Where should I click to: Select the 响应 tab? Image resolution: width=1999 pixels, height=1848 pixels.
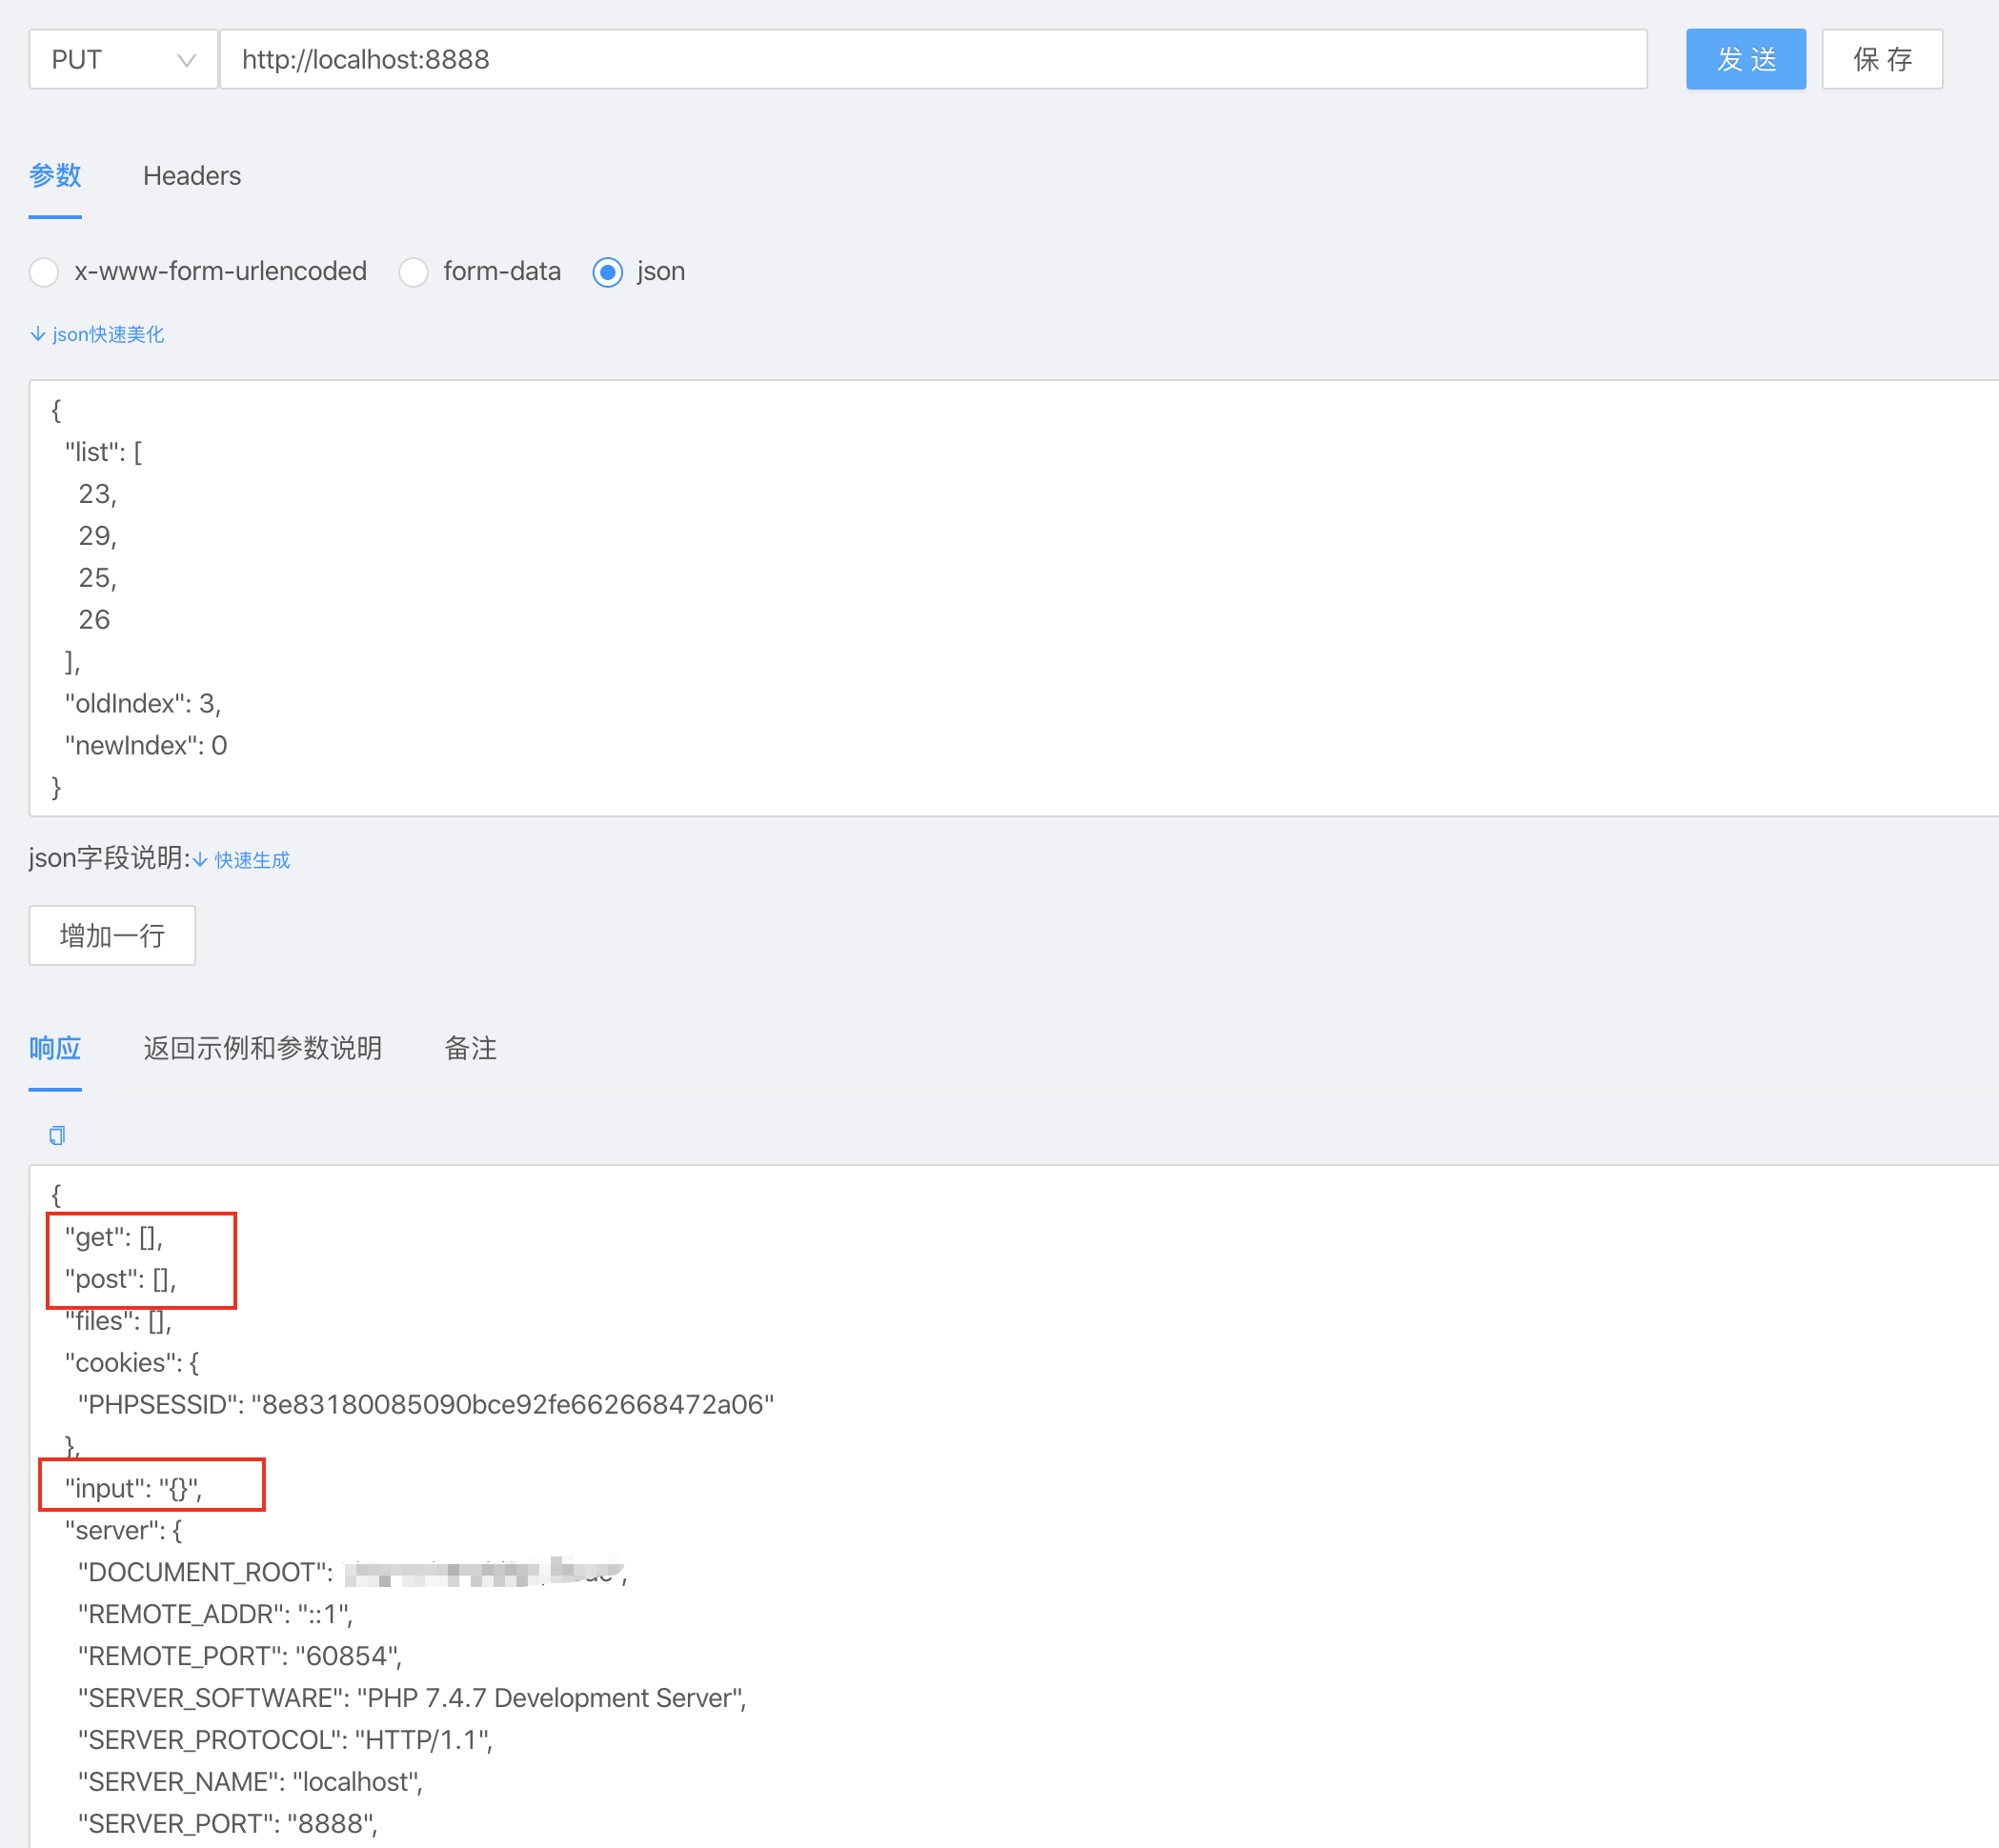coord(55,1048)
